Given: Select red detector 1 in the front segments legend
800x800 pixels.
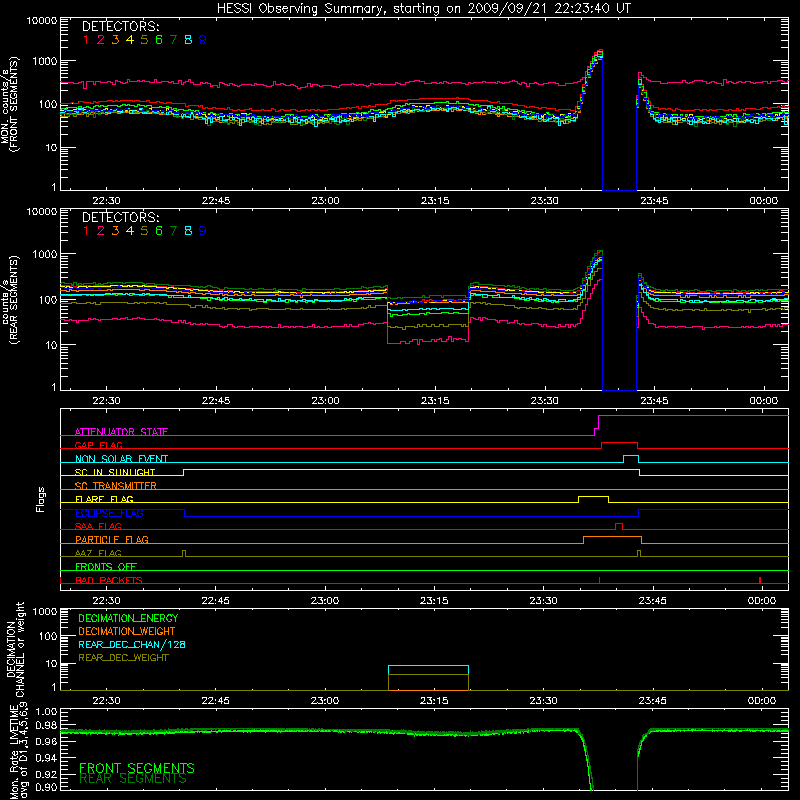Looking at the screenshot, I should tap(86, 40).
